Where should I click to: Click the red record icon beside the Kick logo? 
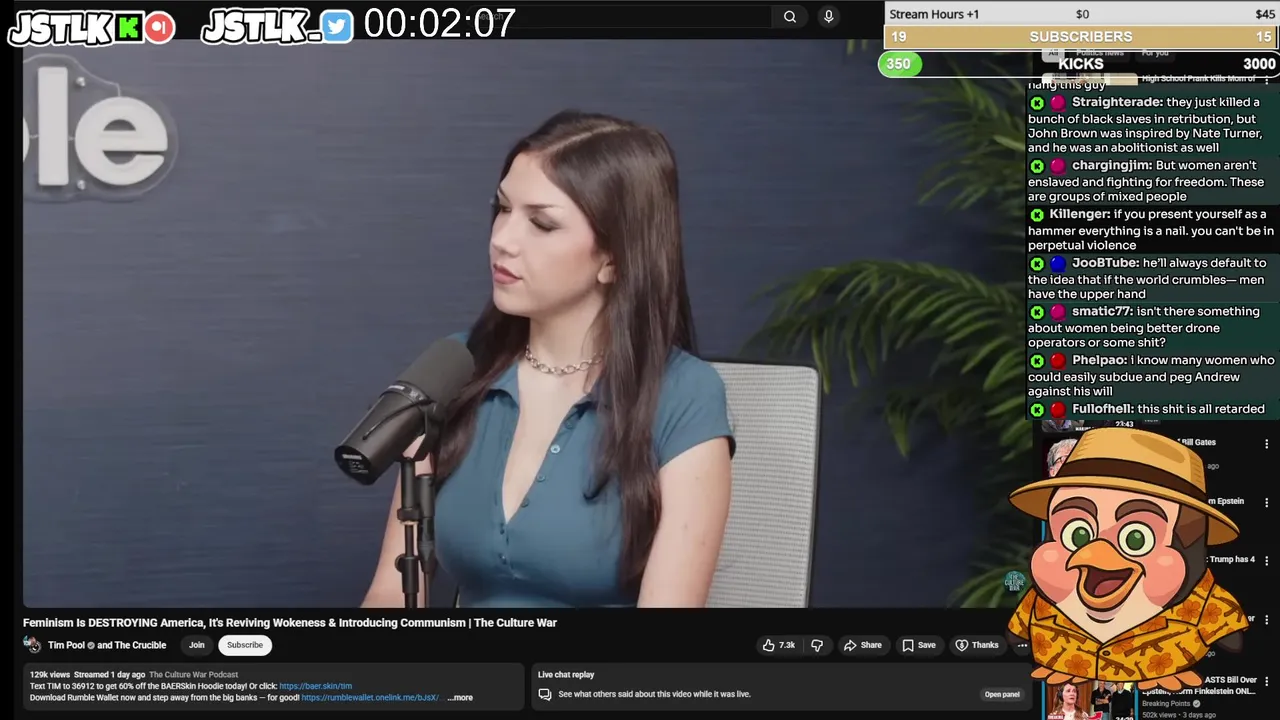[158, 28]
